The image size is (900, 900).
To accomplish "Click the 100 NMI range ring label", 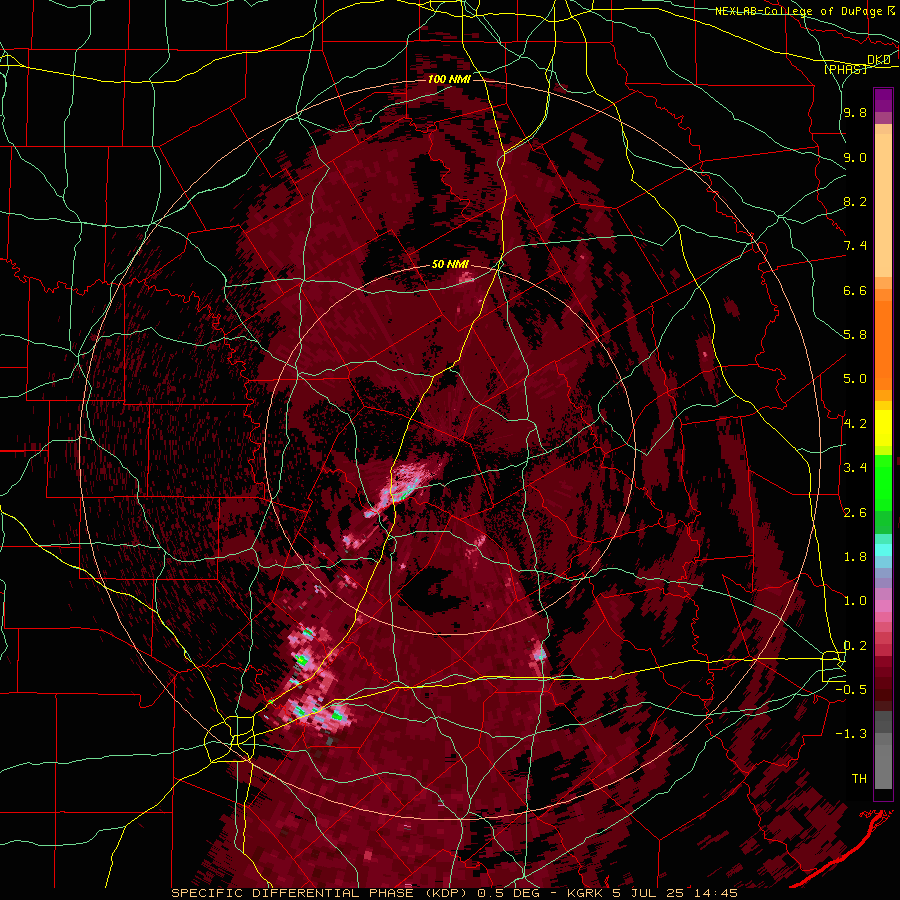I will tap(449, 79).
